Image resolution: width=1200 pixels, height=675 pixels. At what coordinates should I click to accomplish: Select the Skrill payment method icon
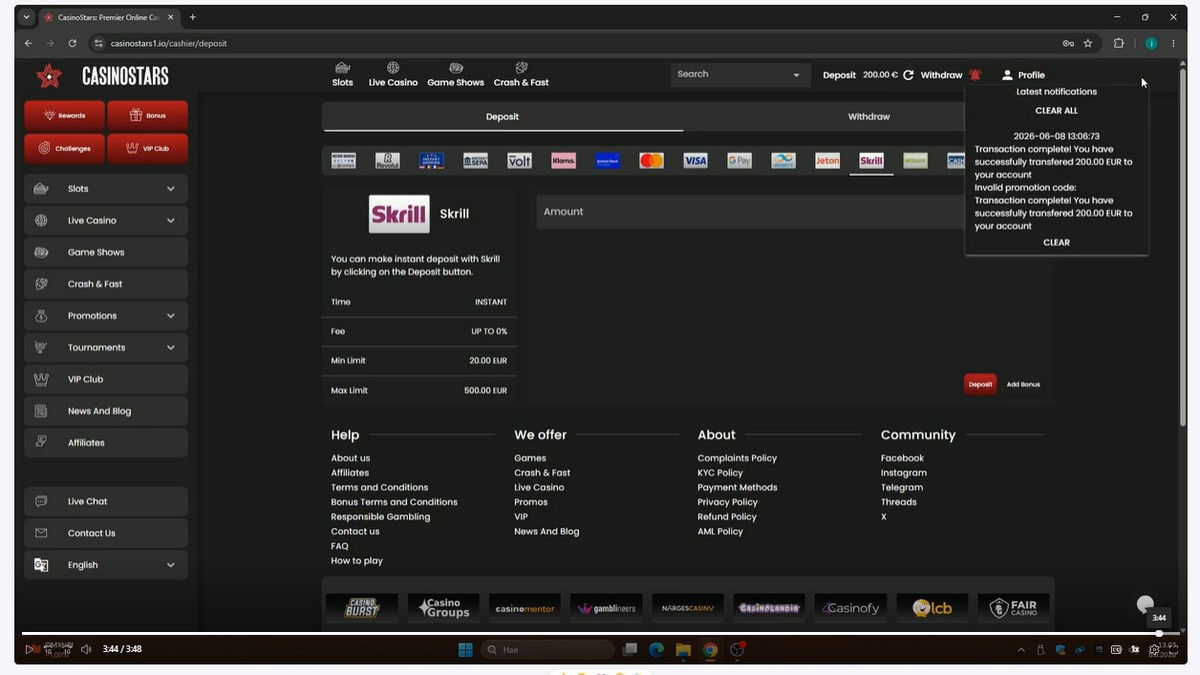(871, 160)
